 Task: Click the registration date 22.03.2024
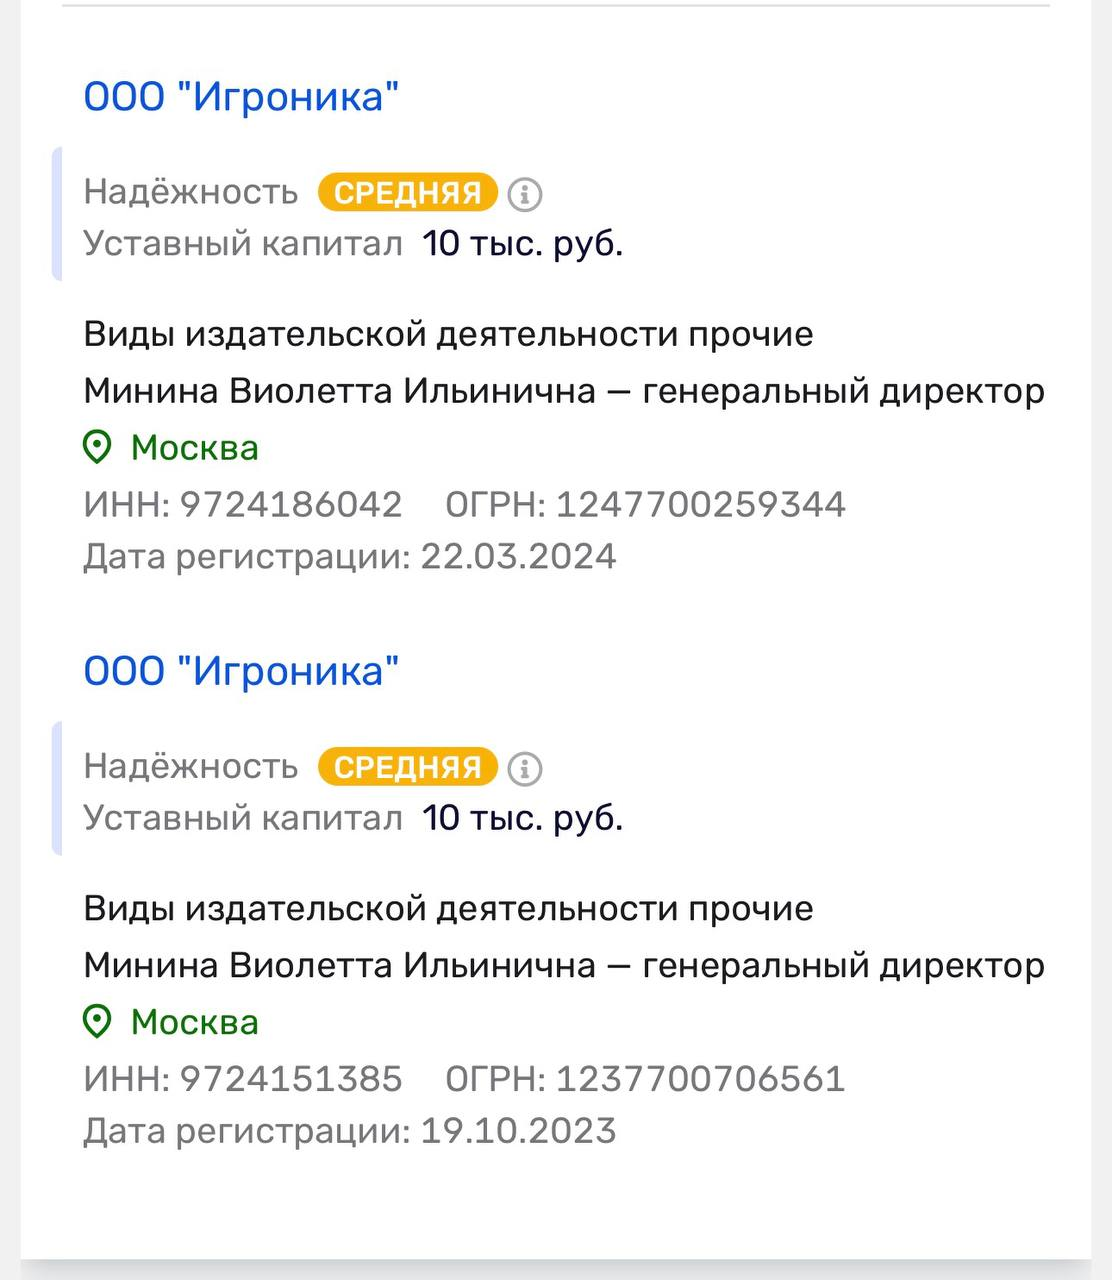pyautogui.click(x=518, y=556)
